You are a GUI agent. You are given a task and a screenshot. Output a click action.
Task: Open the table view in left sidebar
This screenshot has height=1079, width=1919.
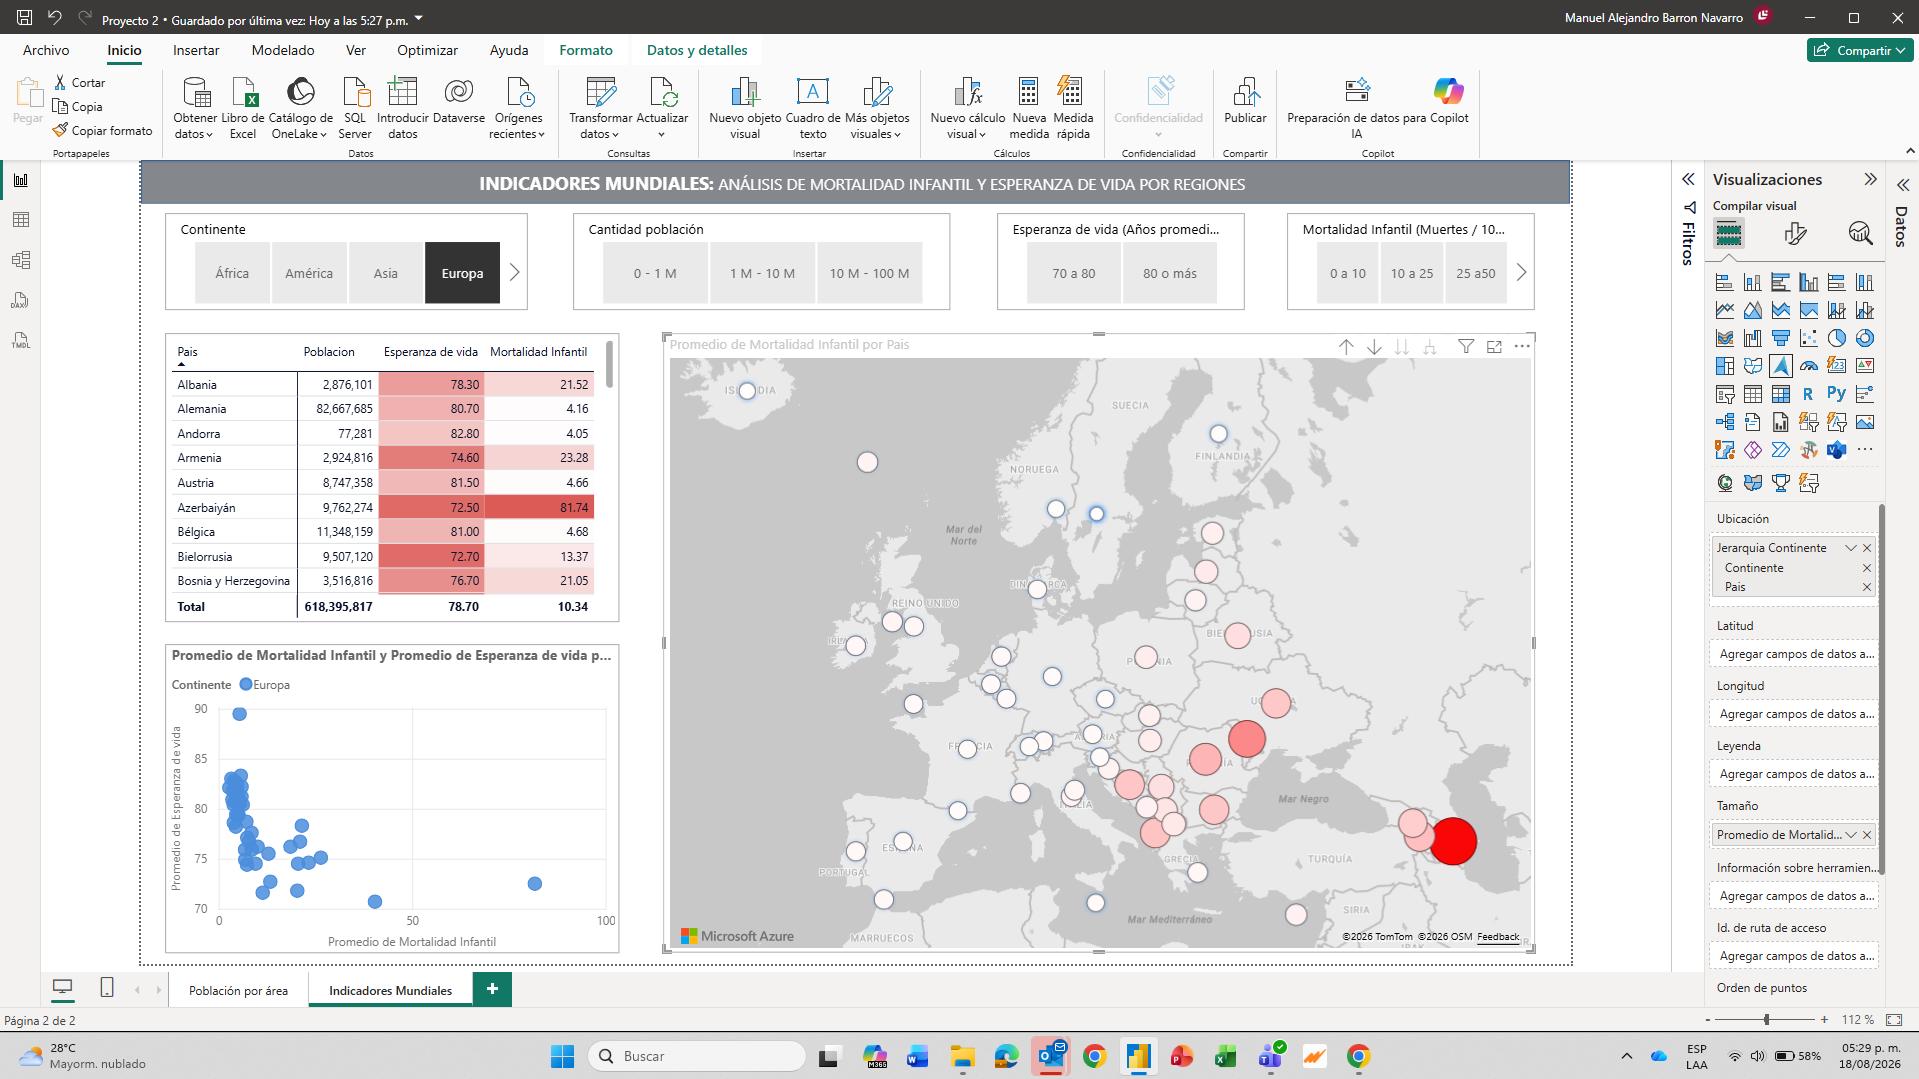[x=21, y=220]
